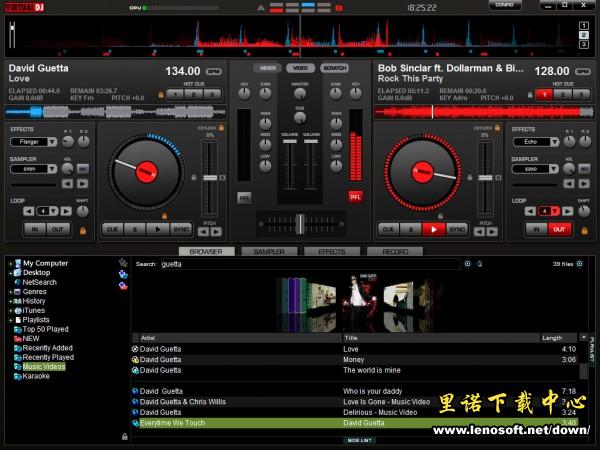Click right deck pitch bend up arrow
This screenshot has height=450, width=600.
492,232
